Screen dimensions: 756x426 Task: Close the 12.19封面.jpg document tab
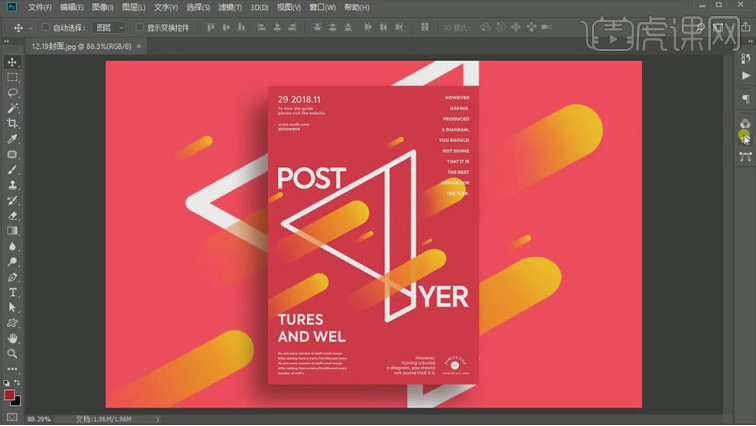pyautogui.click(x=139, y=46)
